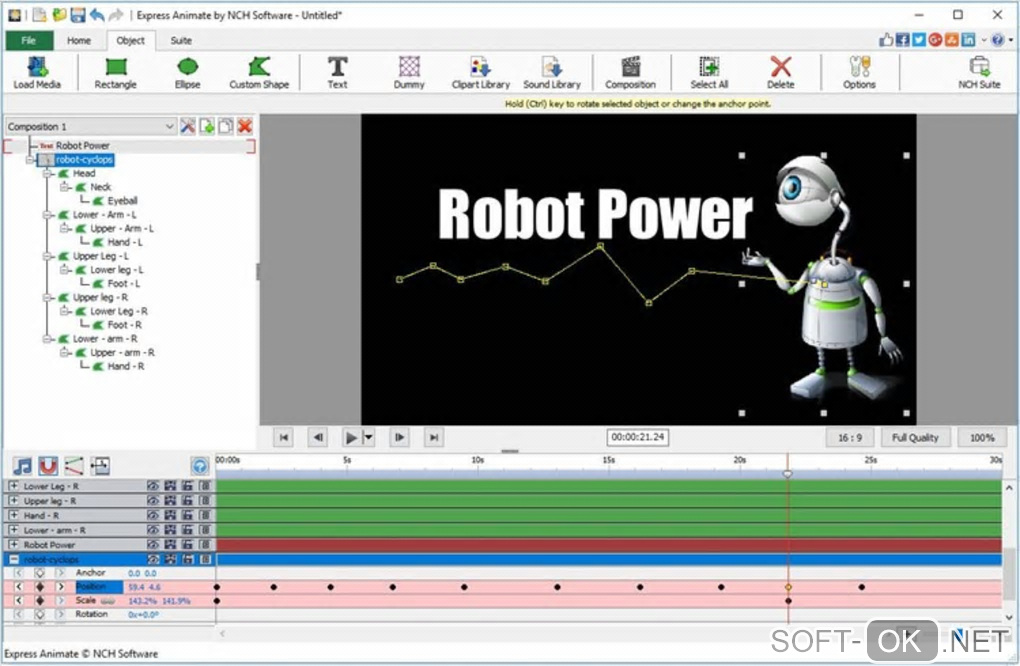
Task: Add a Text object
Action: (x=337, y=72)
